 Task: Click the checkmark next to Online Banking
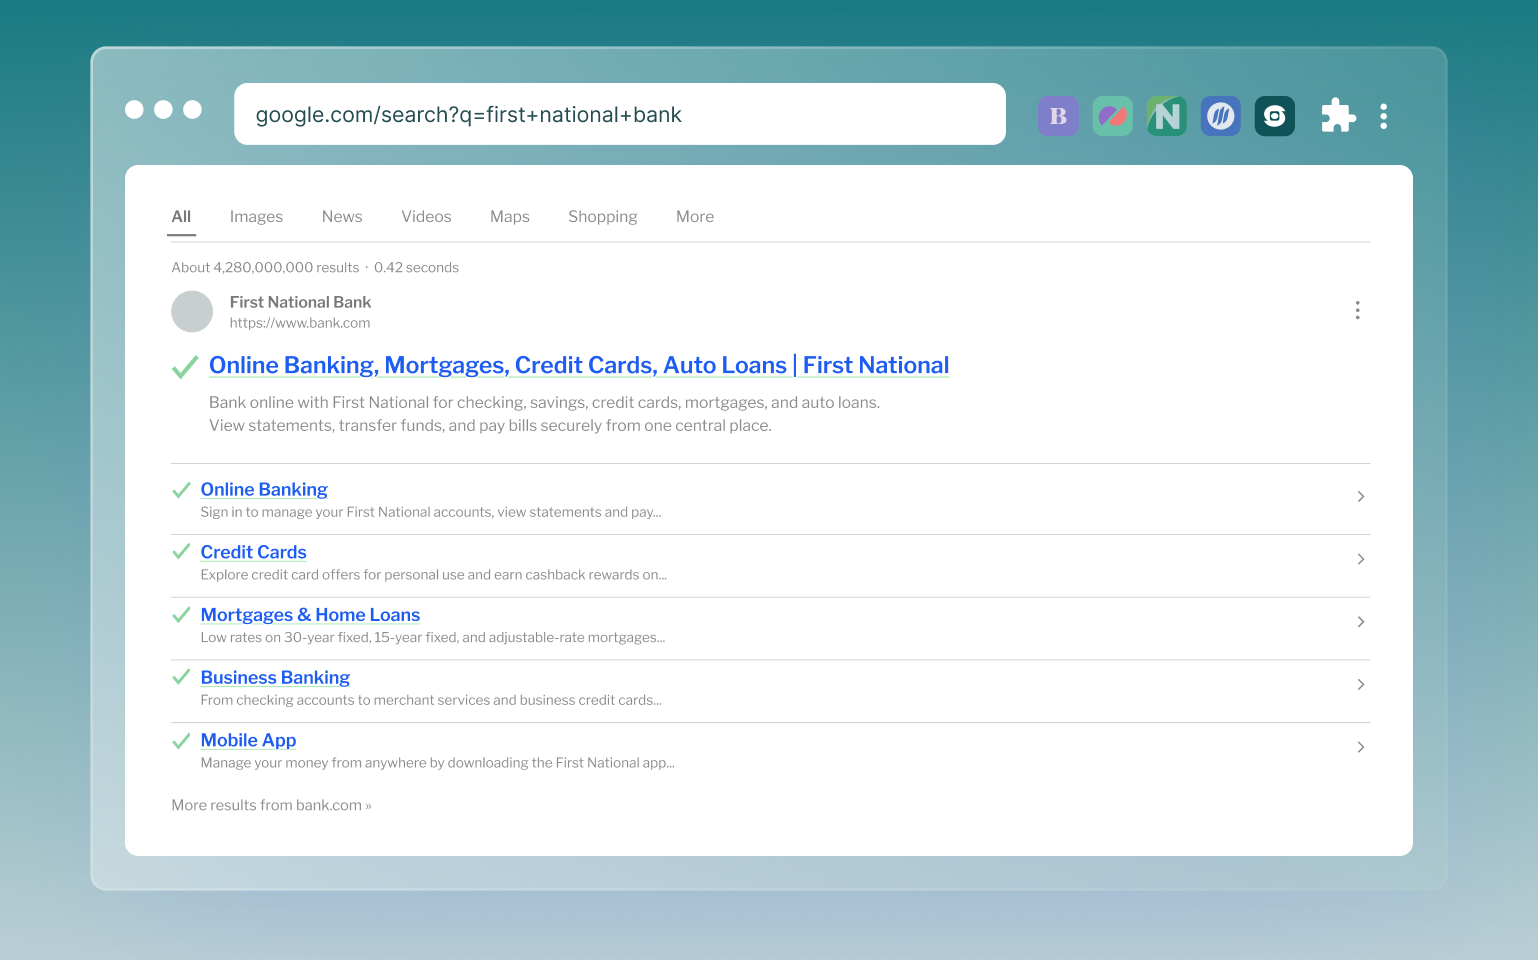click(x=181, y=490)
